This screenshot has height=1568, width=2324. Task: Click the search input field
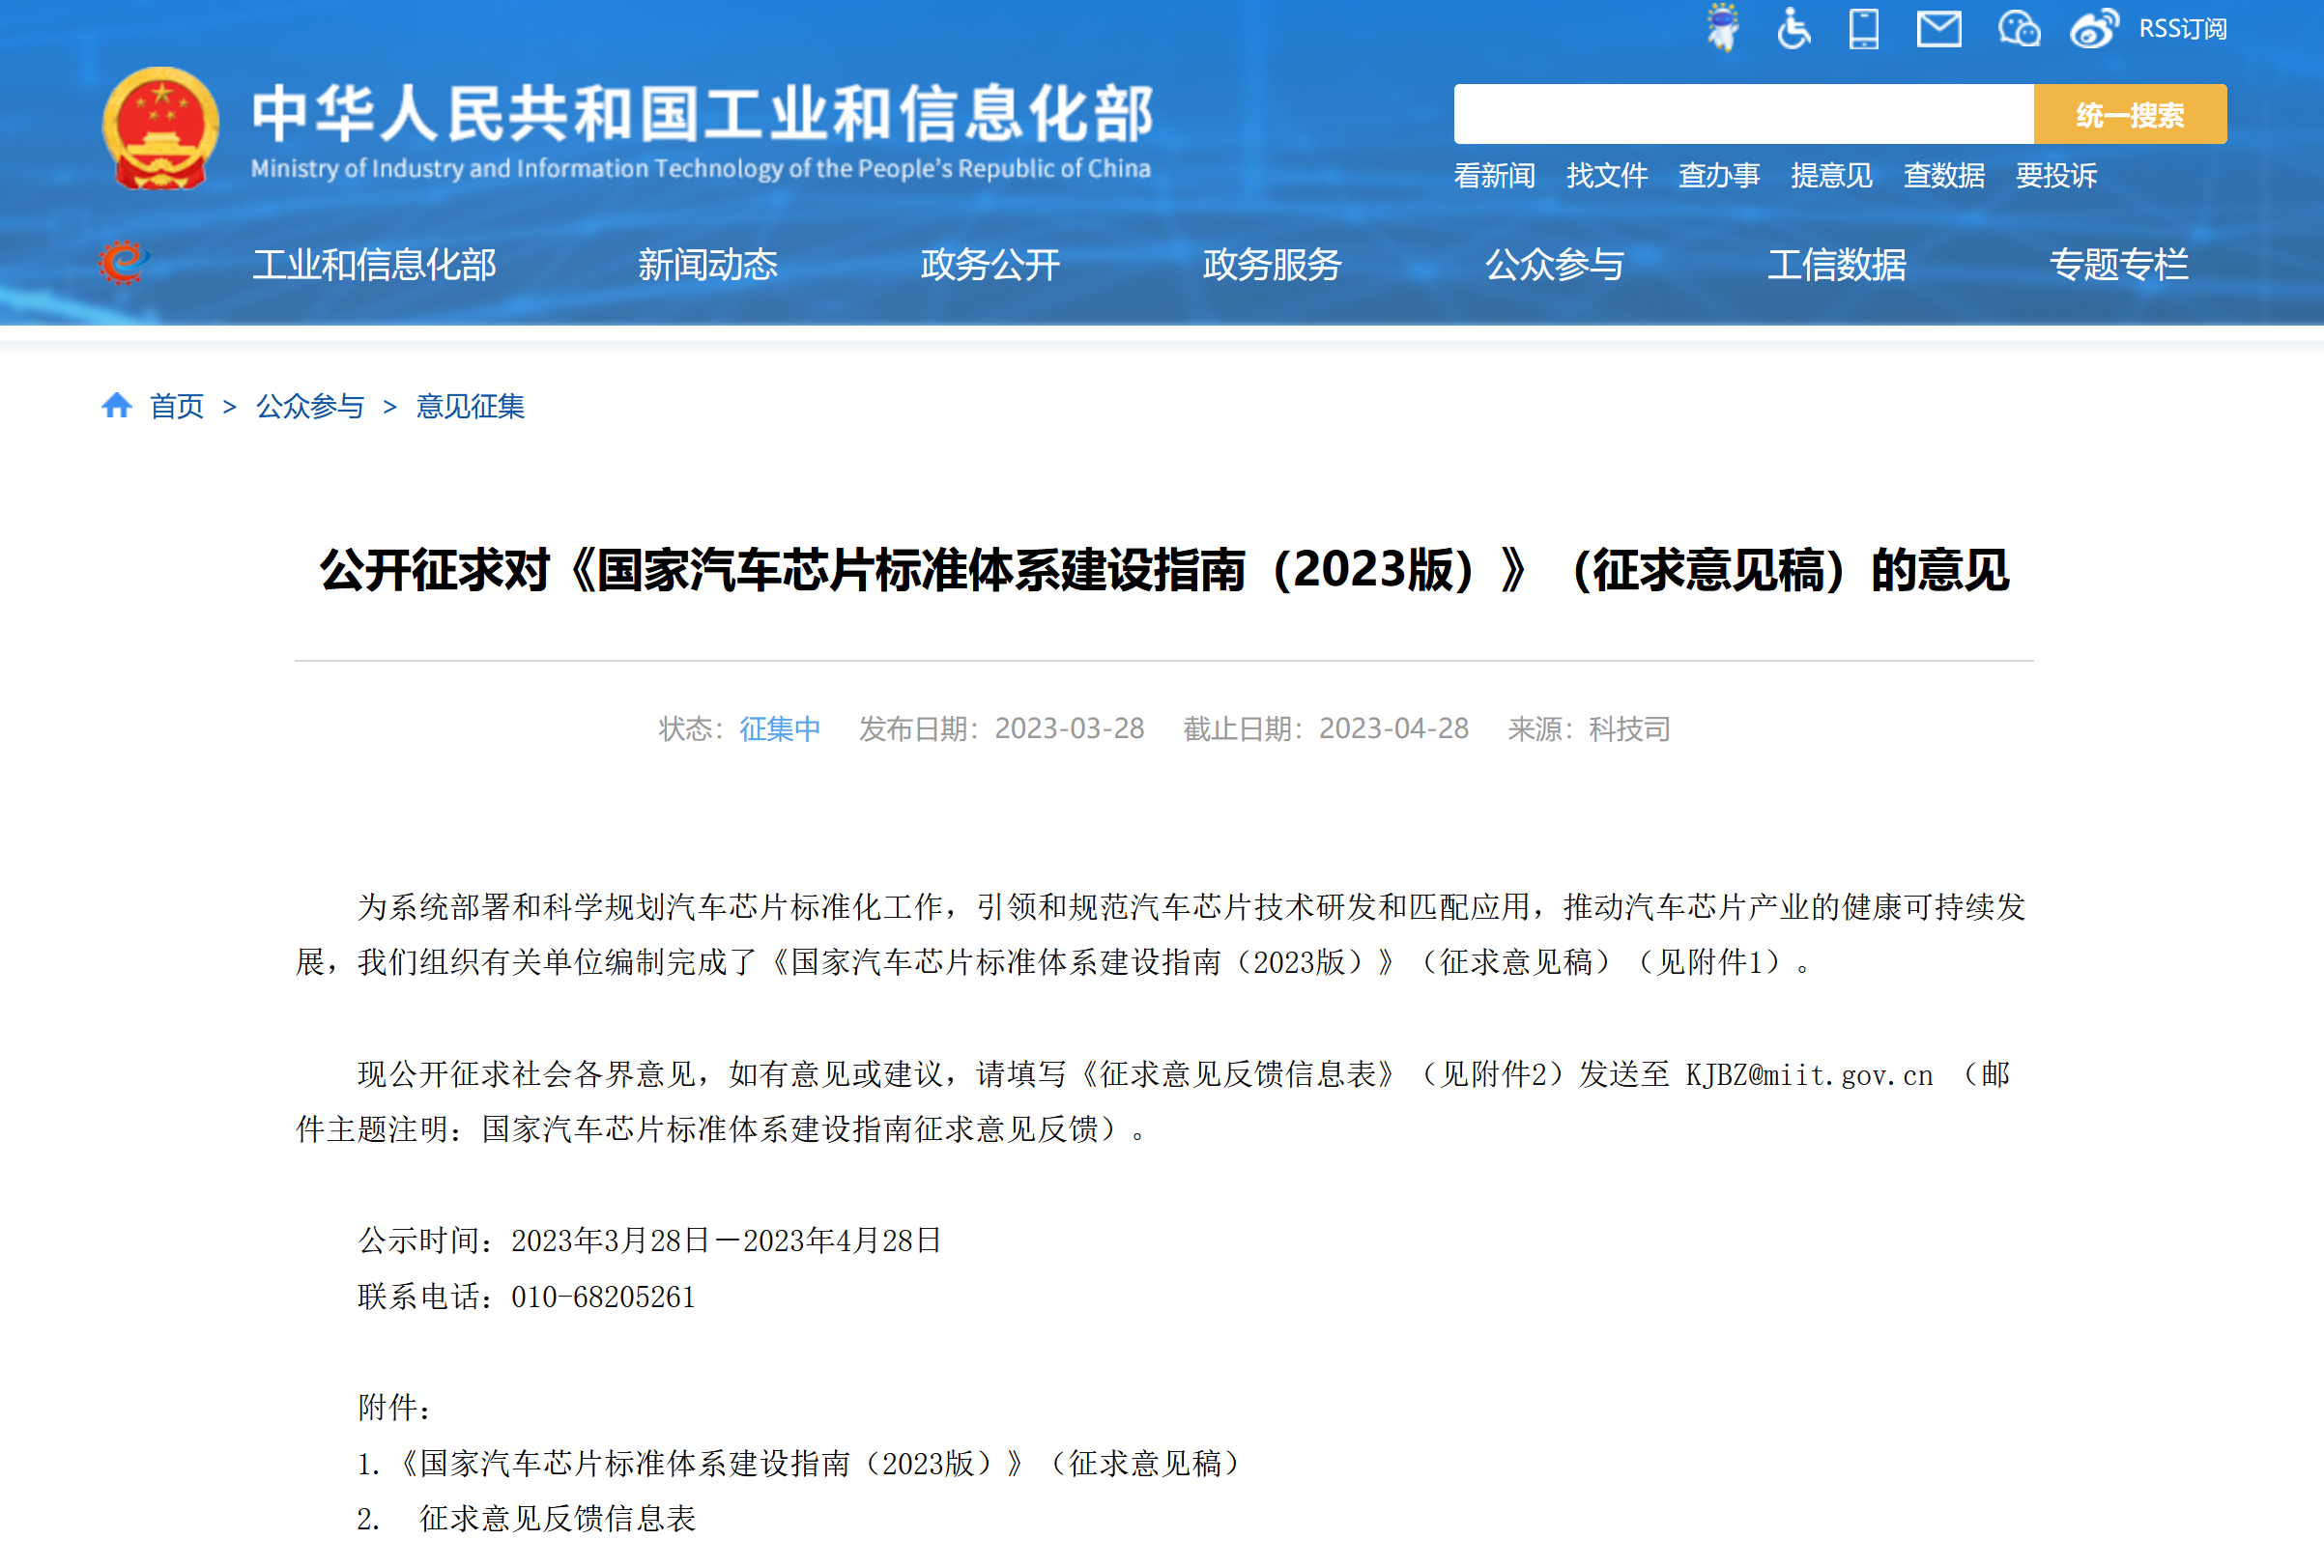[1743, 114]
